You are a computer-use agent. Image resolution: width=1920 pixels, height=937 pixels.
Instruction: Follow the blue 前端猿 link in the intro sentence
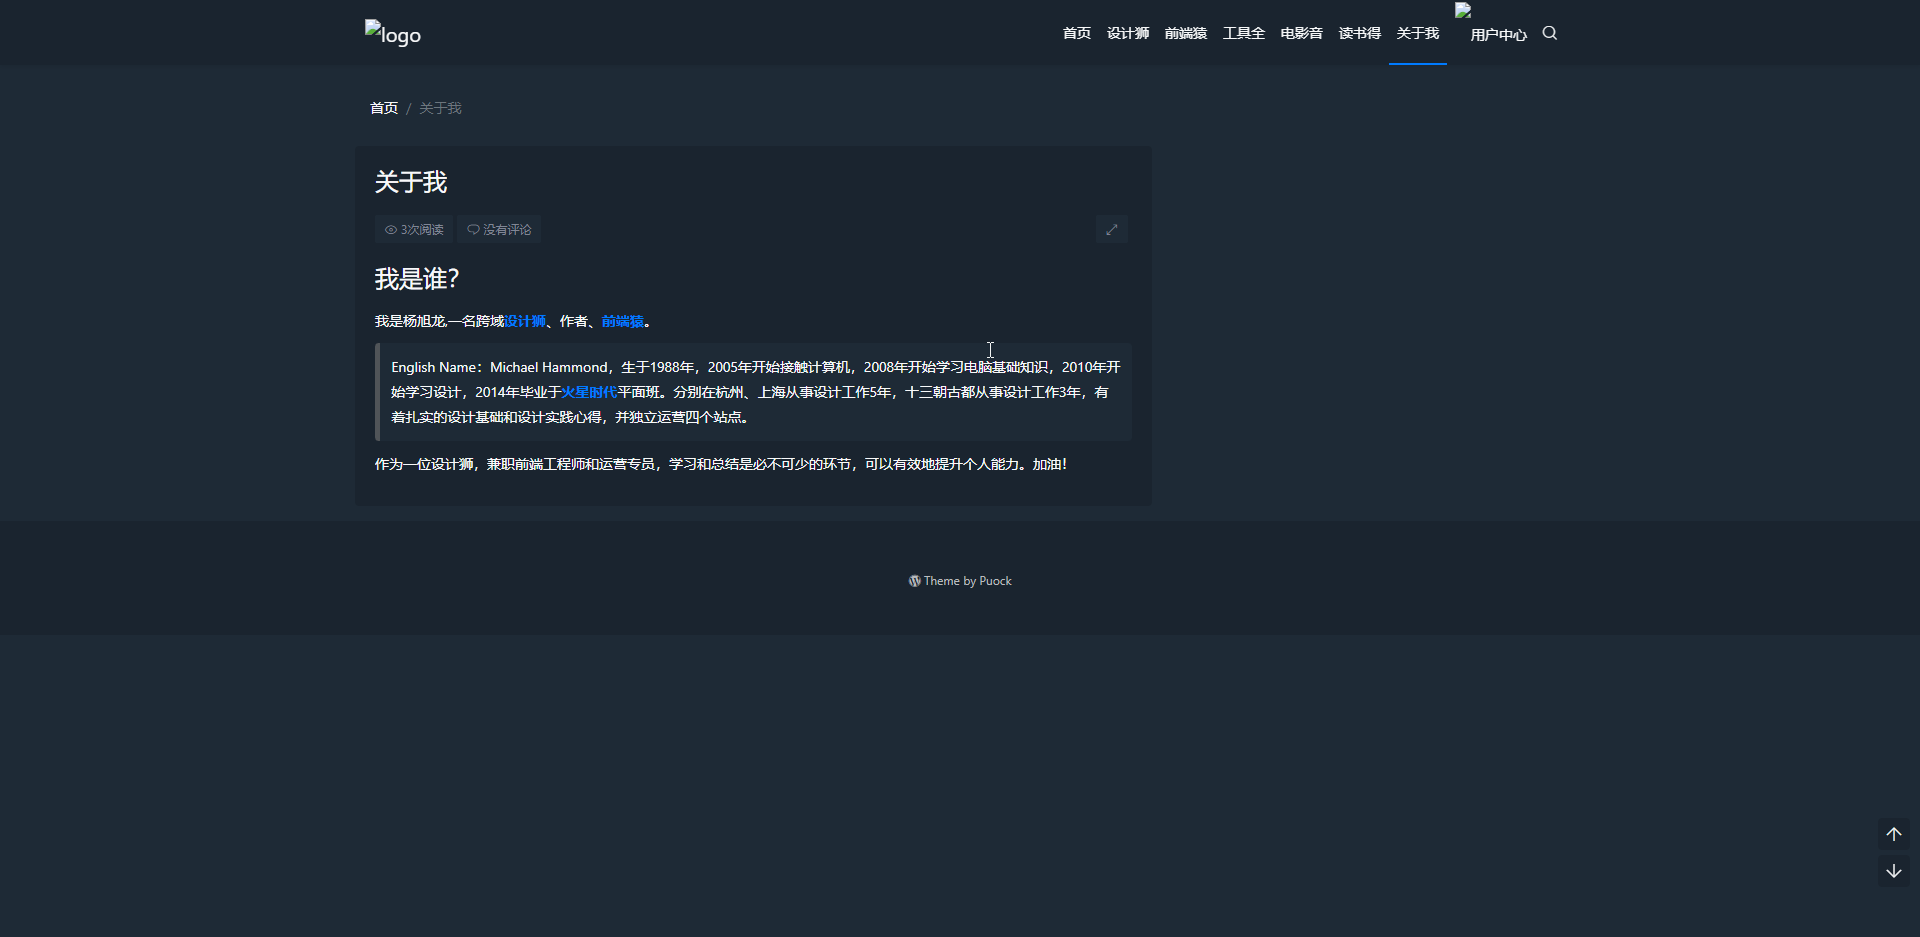(622, 321)
